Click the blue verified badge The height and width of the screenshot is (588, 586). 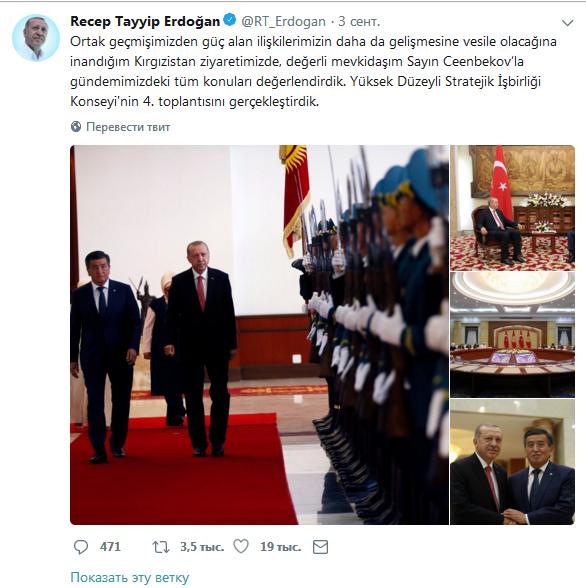(229, 20)
